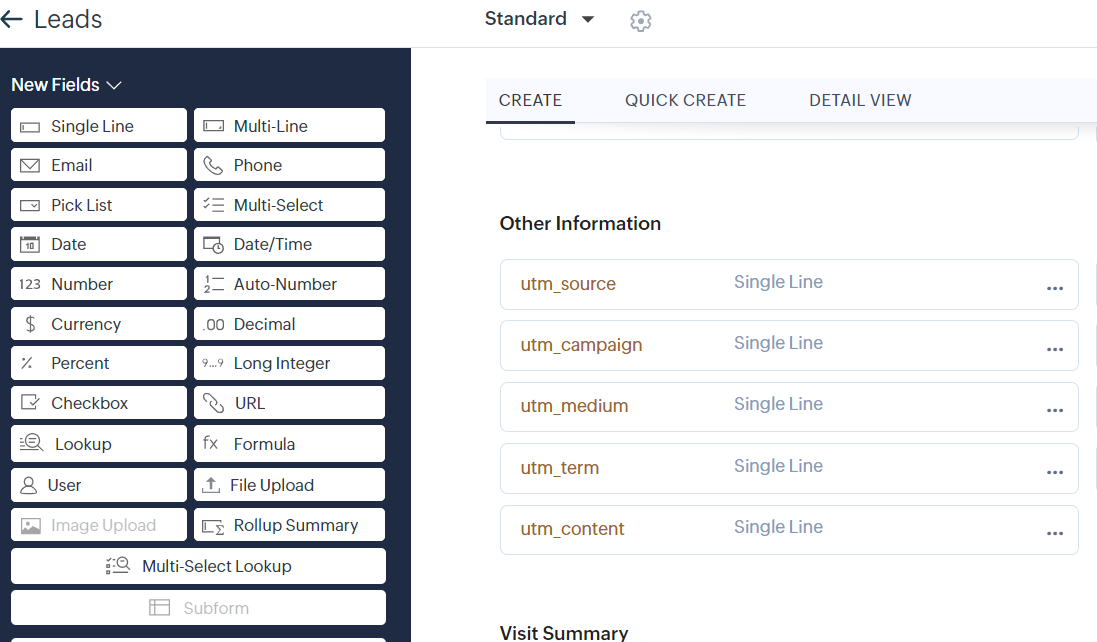The image size is (1097, 642).
Task: Collapse the New Fields section
Action: pyautogui.click(x=66, y=85)
